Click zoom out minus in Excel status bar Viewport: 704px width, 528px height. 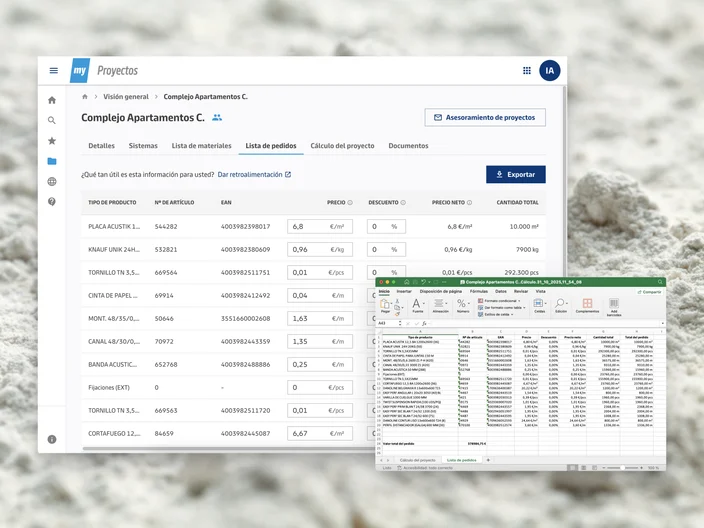(603, 468)
